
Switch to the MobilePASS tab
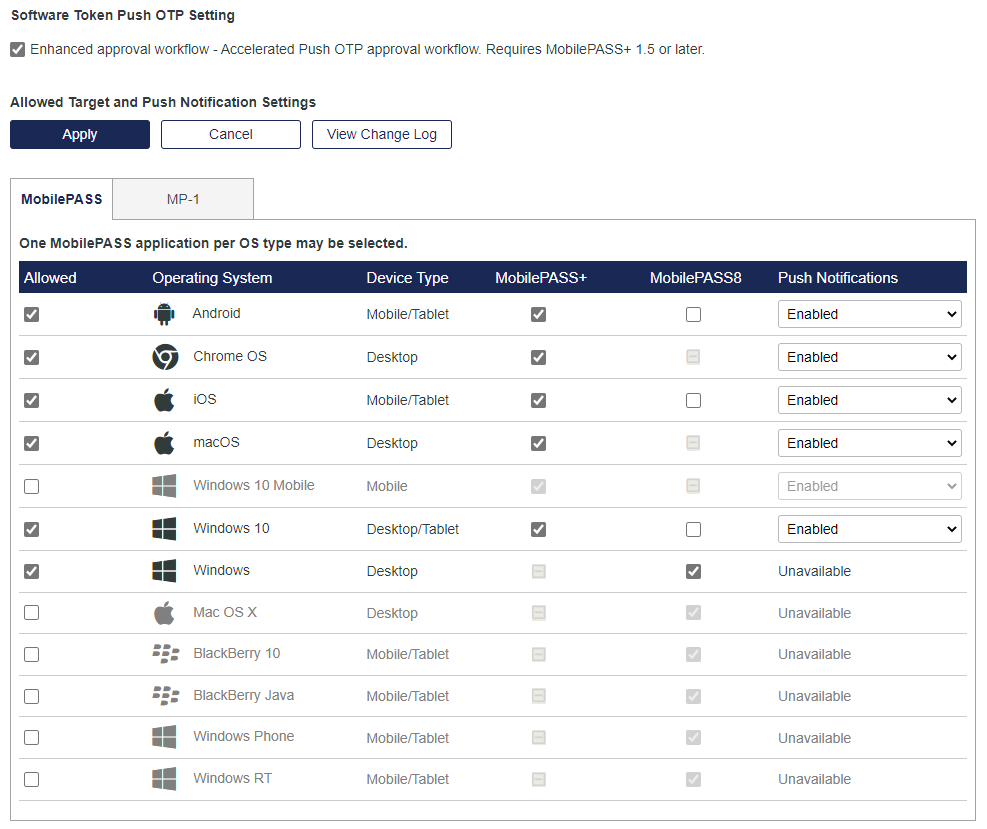pyautogui.click(x=62, y=199)
